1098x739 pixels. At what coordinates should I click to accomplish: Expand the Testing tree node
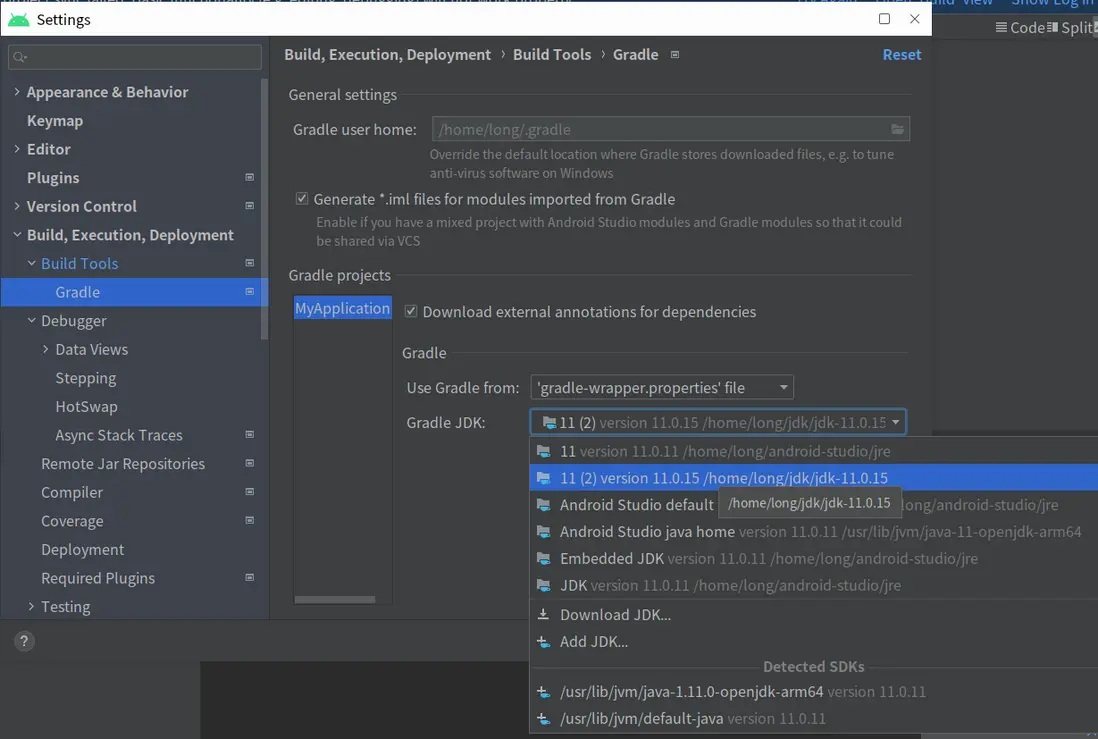coord(32,606)
